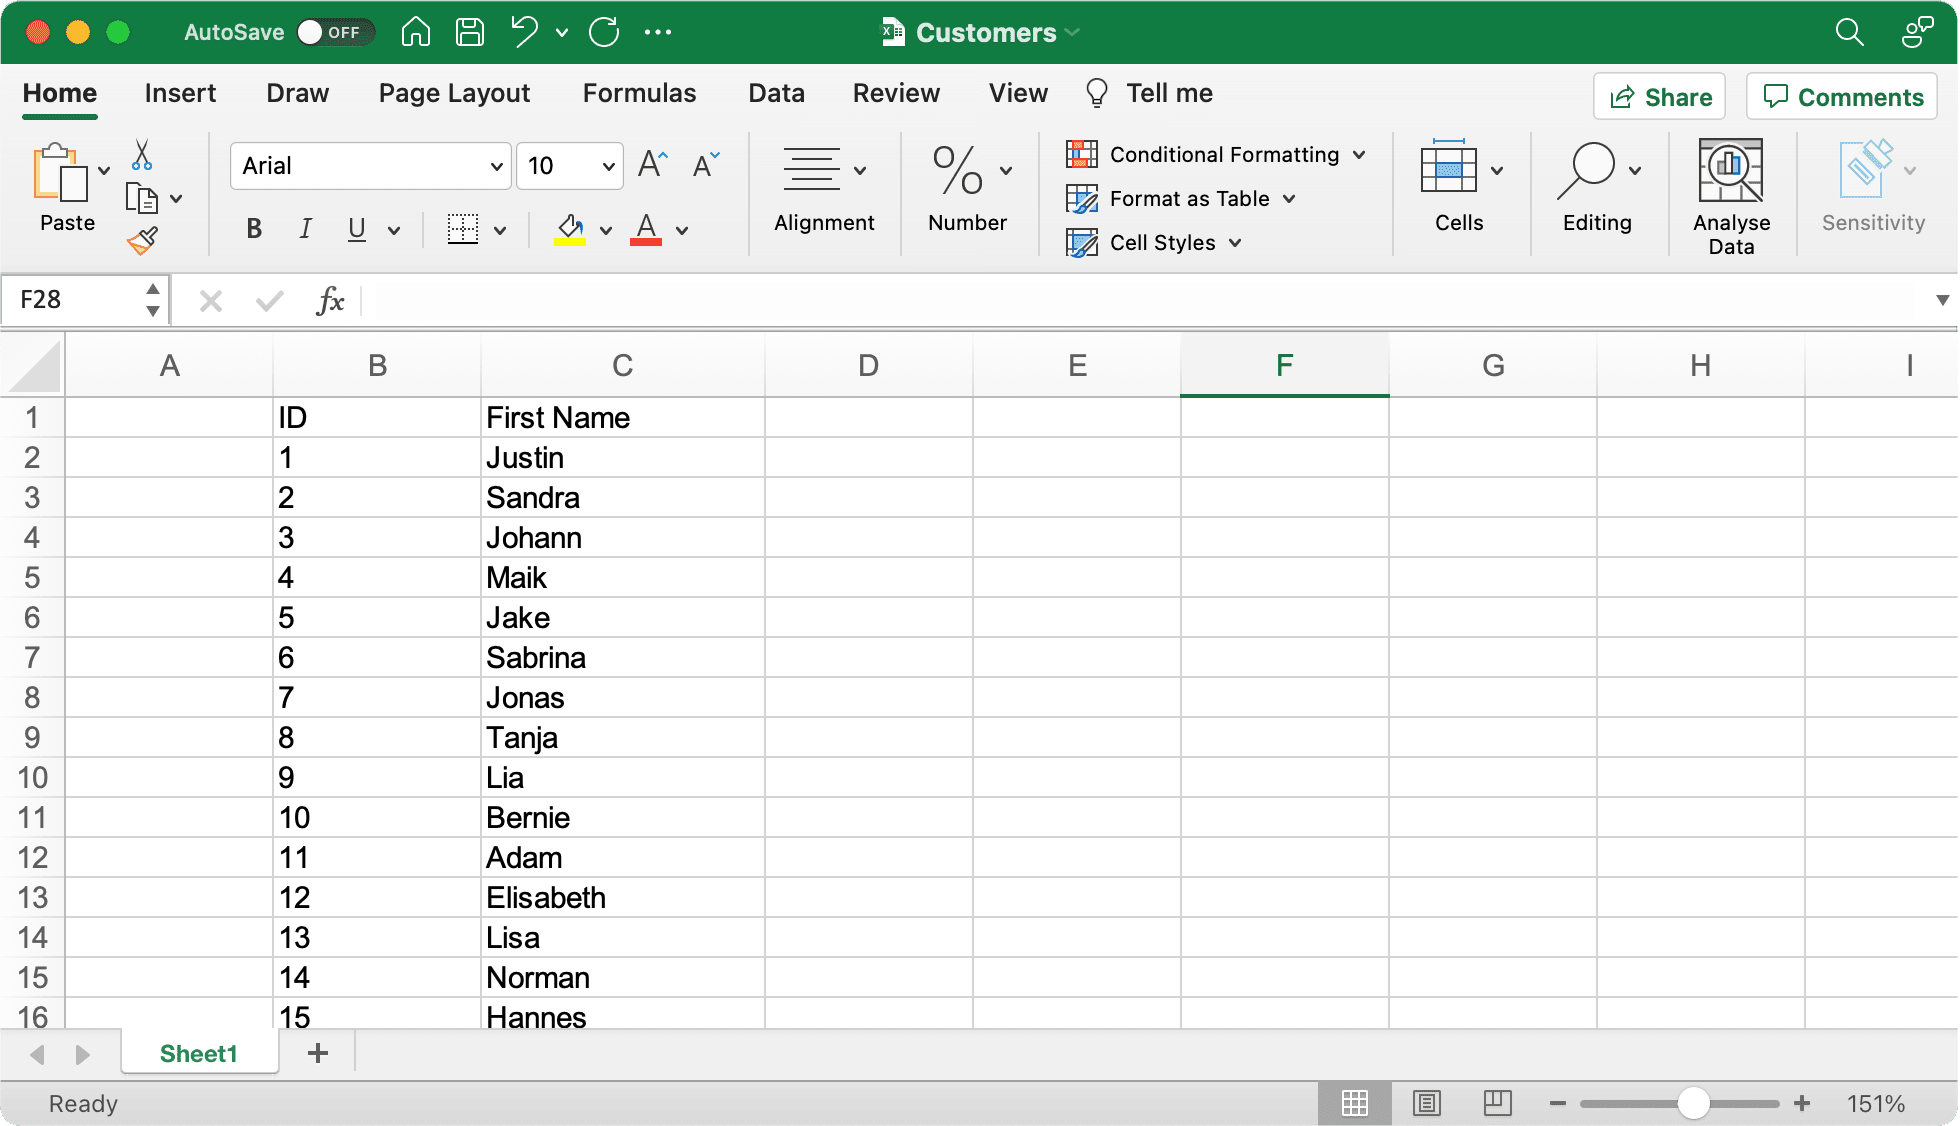1960x1126 pixels.
Task: Click the Increase Font Size icon
Action: click(652, 164)
